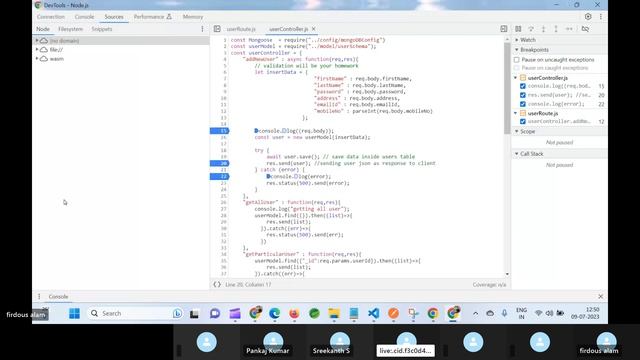The image size is (640, 360).
Task: Uncheck the console.log((req.body breakpoint line 15
Action: 523,86
